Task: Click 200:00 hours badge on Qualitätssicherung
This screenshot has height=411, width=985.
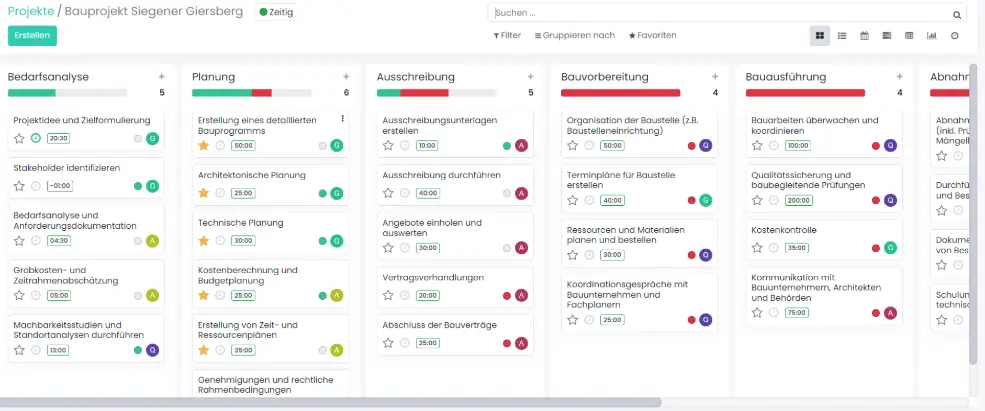Action: coord(797,200)
